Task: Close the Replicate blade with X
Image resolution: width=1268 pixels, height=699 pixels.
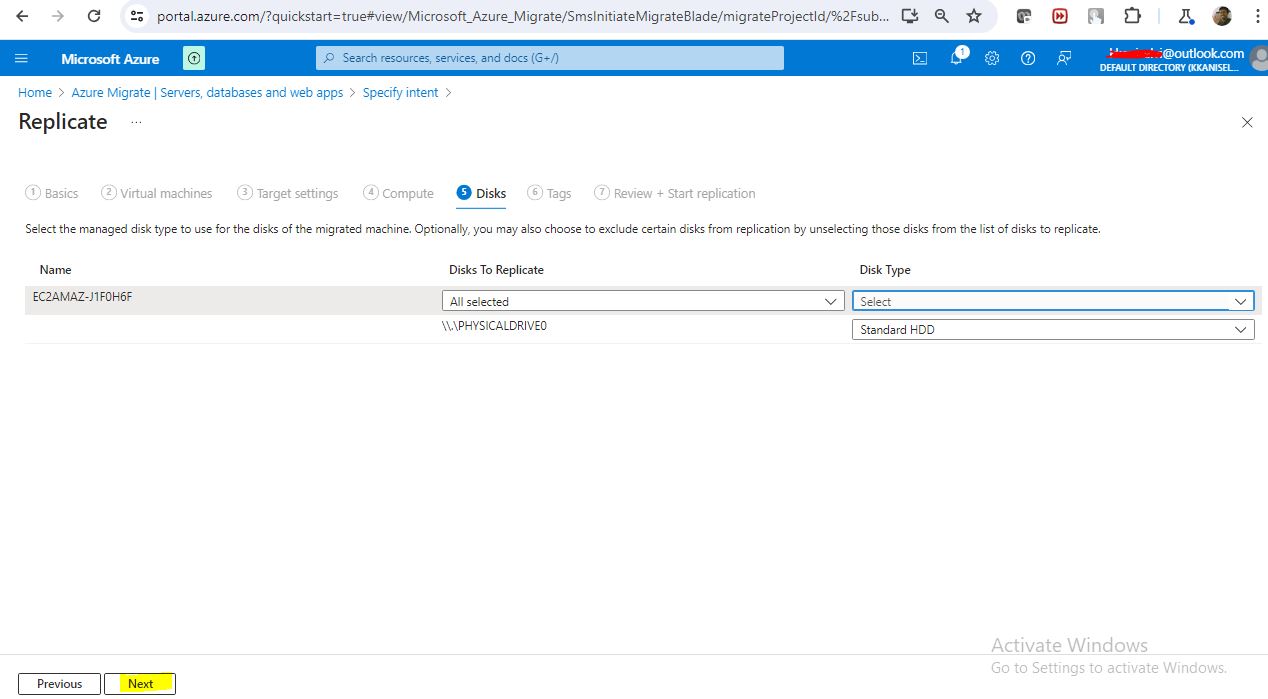Action: [x=1246, y=122]
